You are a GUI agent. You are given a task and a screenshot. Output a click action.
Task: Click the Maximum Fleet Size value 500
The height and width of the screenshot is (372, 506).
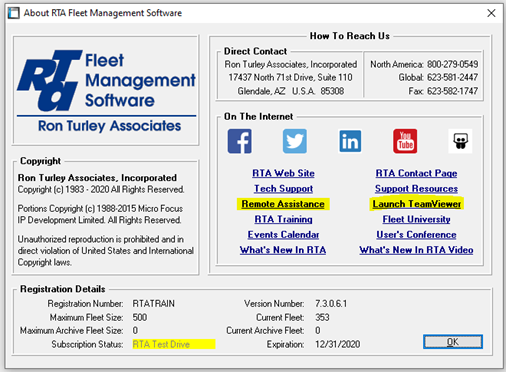pyautogui.click(x=140, y=317)
